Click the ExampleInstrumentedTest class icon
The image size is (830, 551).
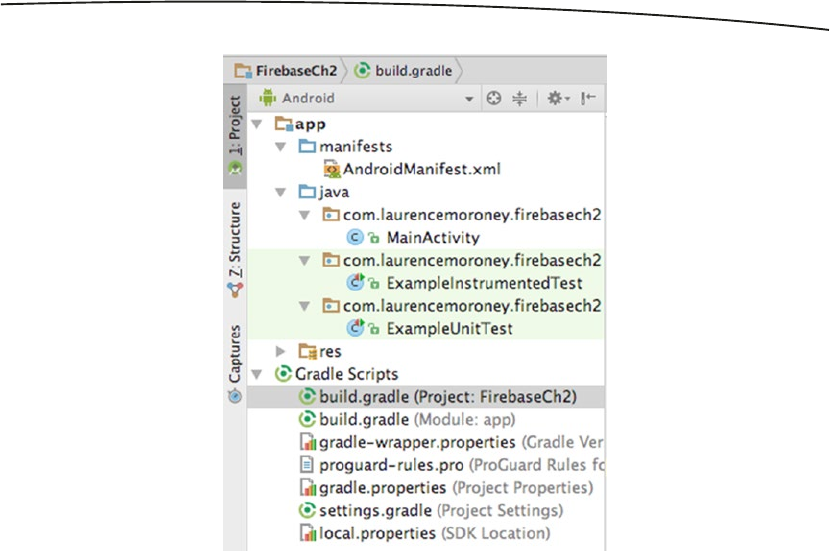pos(356,283)
